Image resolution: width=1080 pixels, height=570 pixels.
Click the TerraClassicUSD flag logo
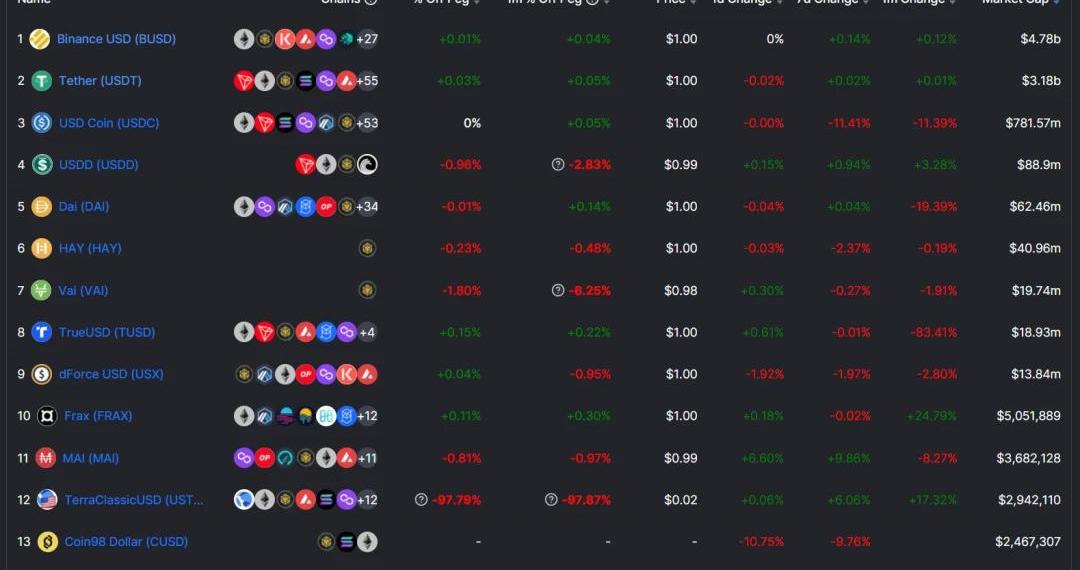pos(47,500)
